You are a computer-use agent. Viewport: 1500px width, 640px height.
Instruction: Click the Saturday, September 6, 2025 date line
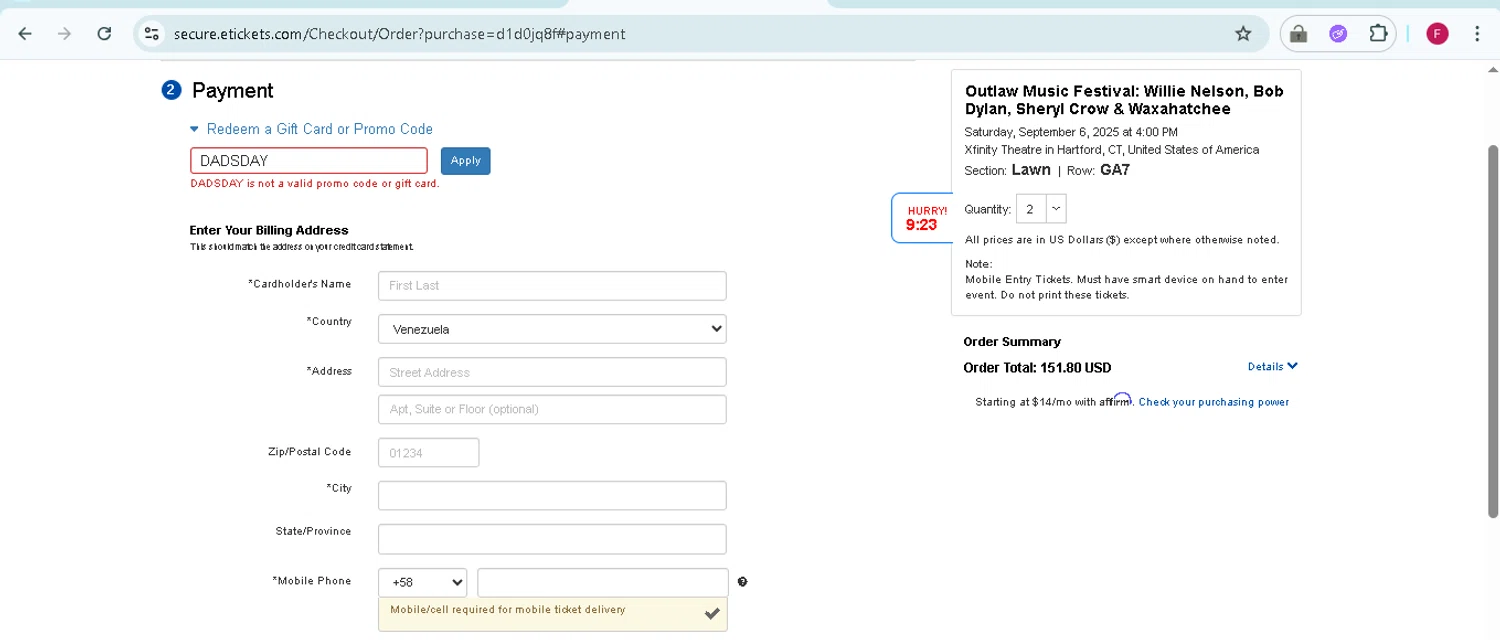[x=1071, y=132]
